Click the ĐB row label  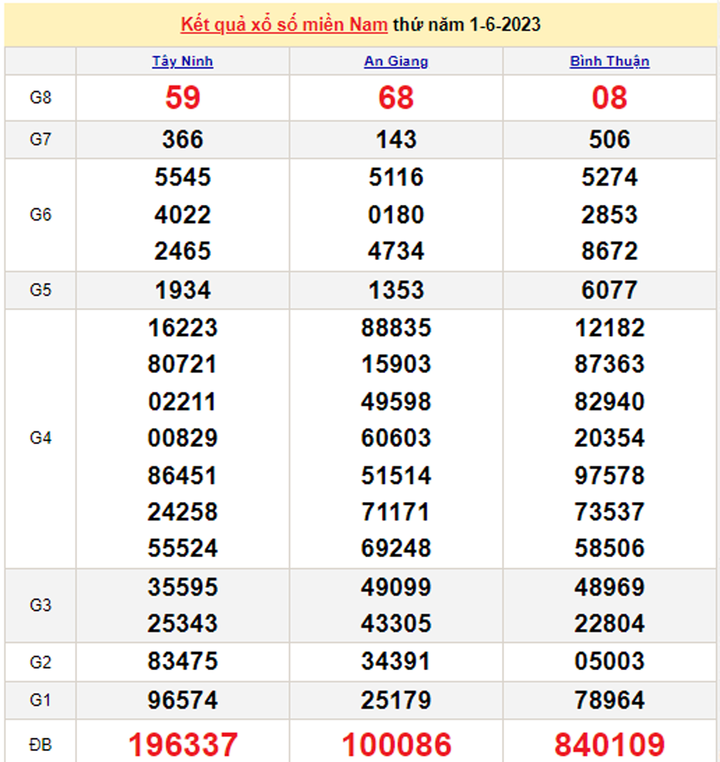[x=40, y=744]
